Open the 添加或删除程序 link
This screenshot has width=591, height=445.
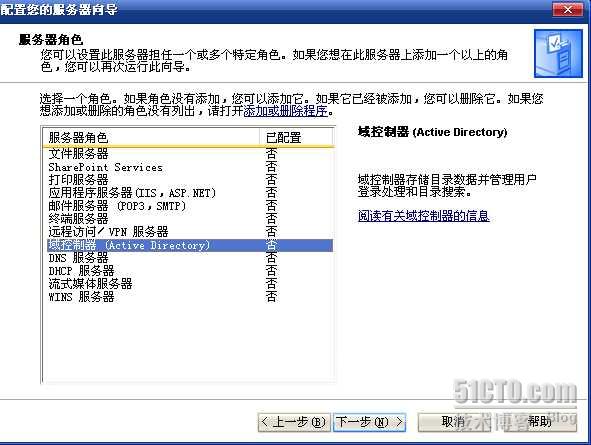285,111
